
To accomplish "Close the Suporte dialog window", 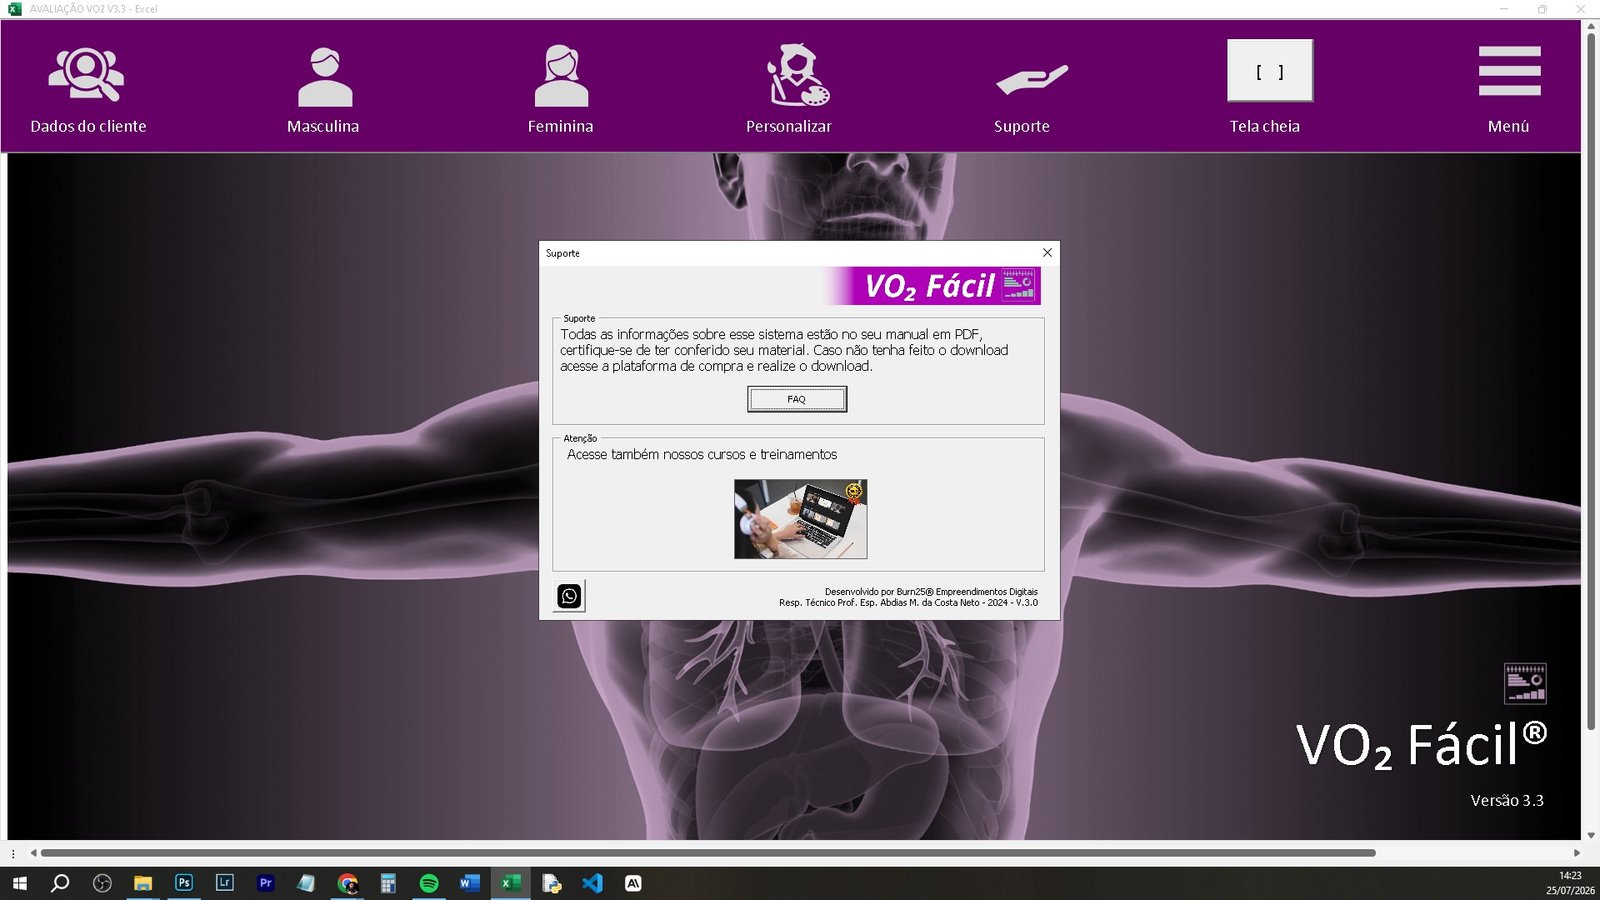I will (1047, 253).
